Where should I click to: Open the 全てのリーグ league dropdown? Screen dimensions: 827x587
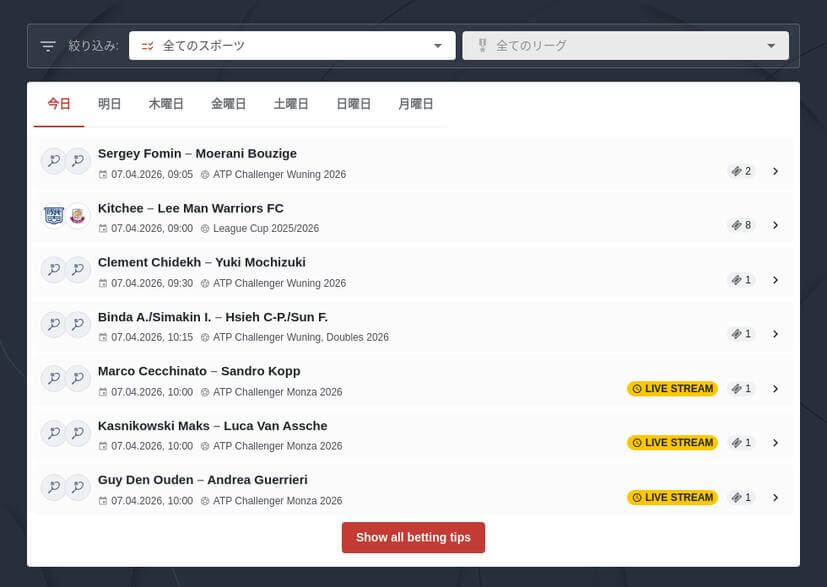(625, 46)
